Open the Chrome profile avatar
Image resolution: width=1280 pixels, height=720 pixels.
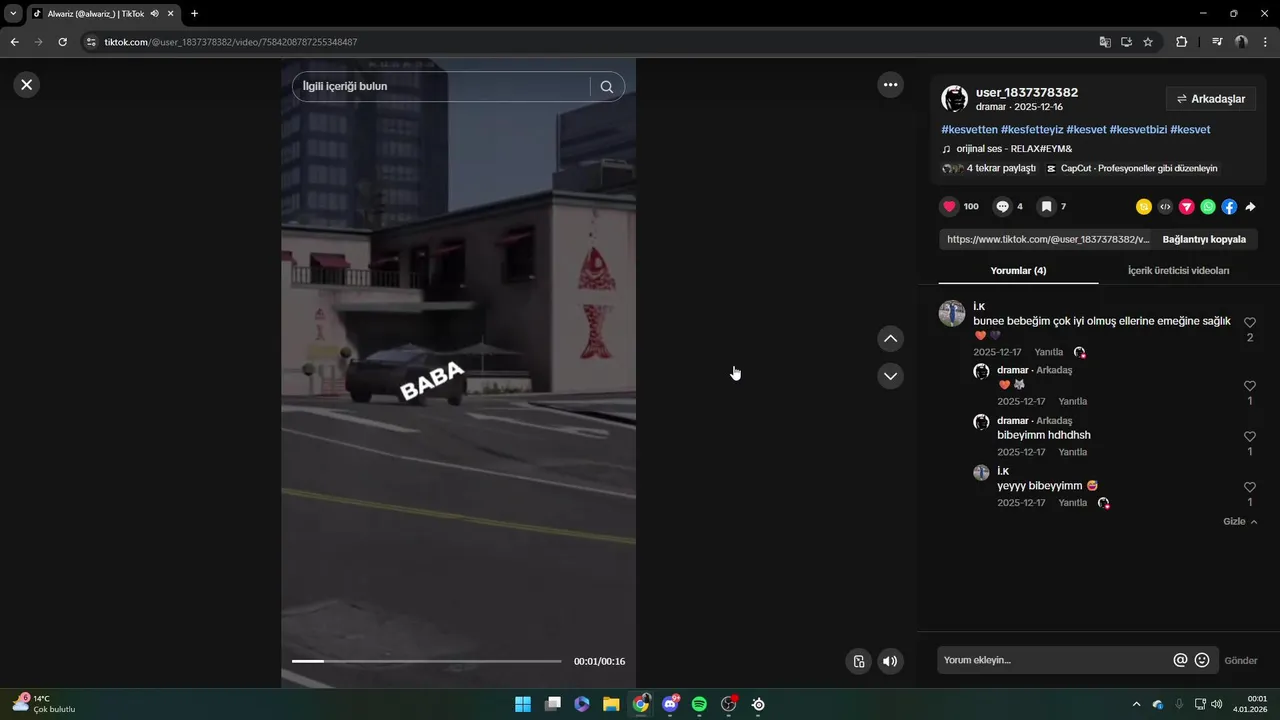pos(1241,42)
